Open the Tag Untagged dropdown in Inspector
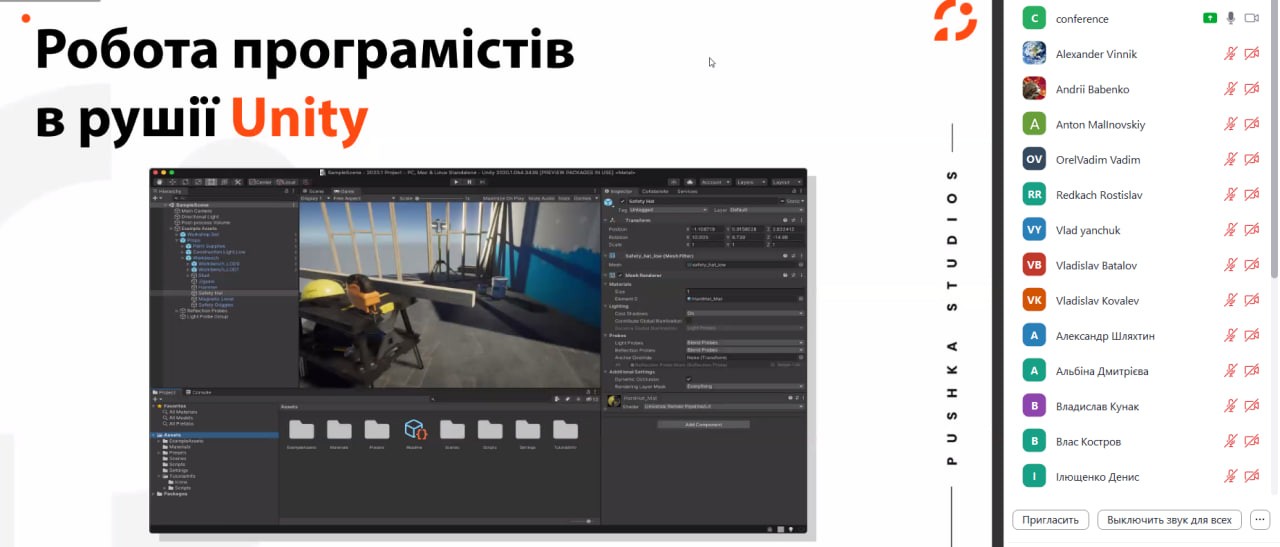 point(669,210)
